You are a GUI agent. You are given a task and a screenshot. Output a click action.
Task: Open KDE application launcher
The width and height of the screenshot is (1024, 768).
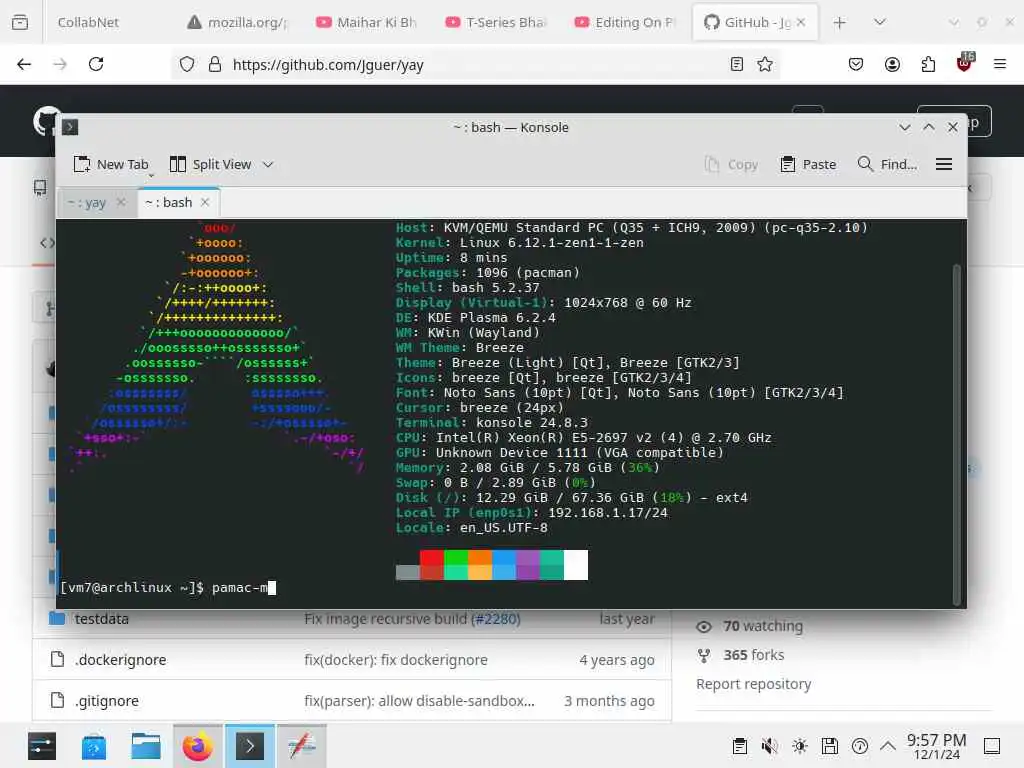coord(42,746)
